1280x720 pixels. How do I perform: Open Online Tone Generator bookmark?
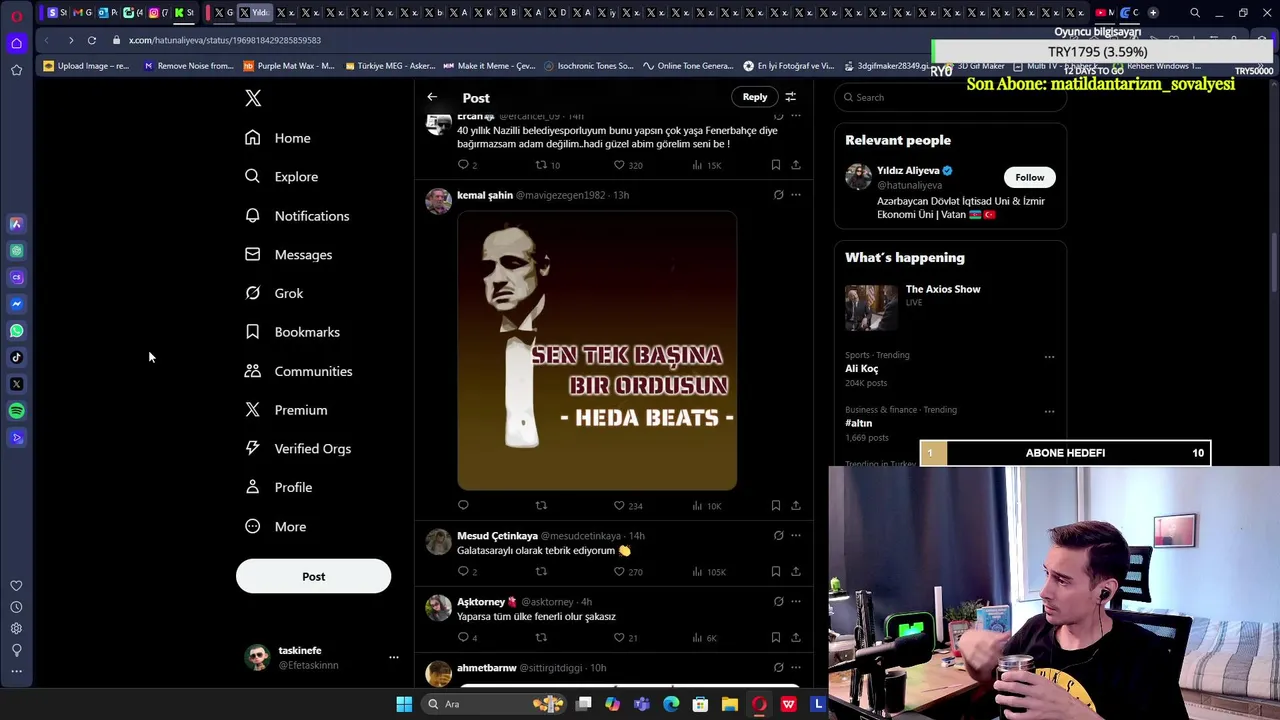pyautogui.click(x=688, y=66)
